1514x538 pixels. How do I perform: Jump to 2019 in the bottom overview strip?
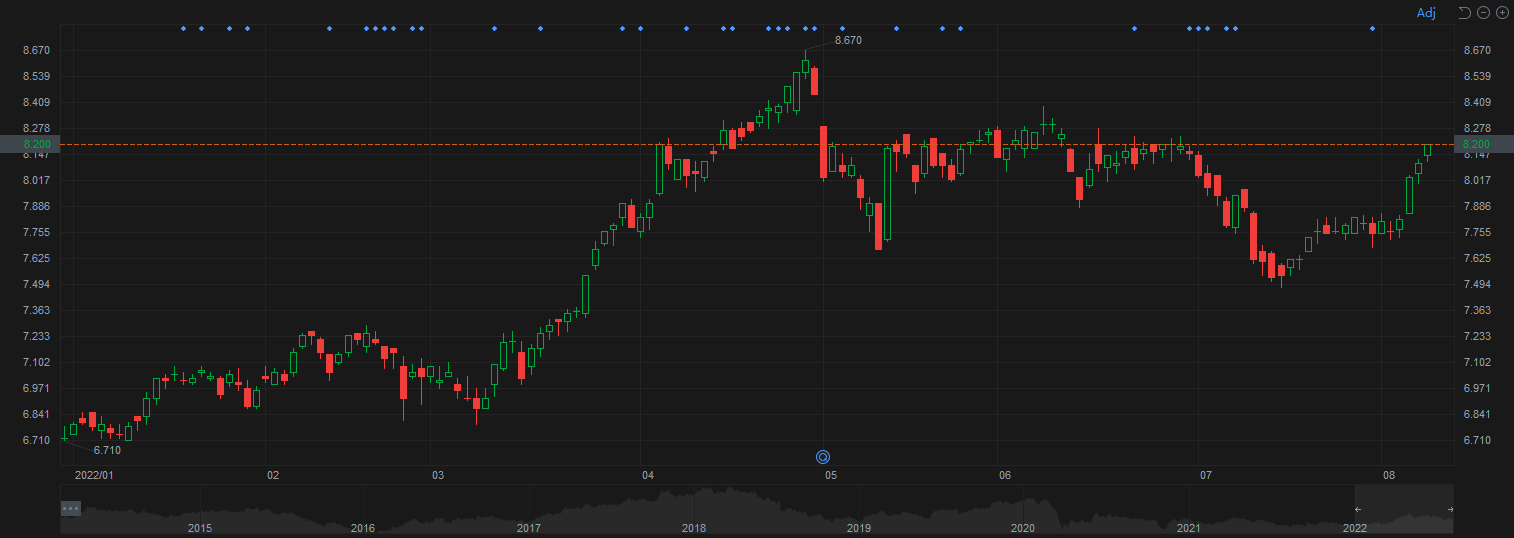858,527
